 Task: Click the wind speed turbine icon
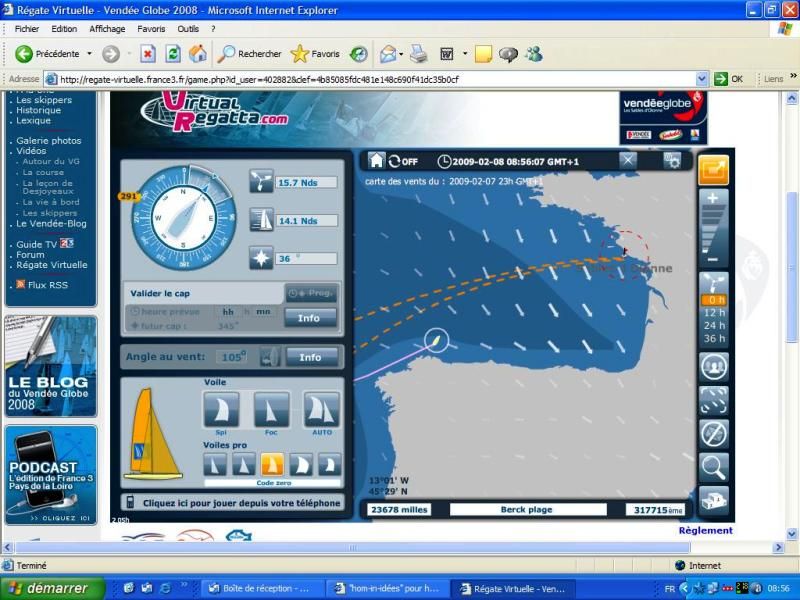(x=261, y=181)
